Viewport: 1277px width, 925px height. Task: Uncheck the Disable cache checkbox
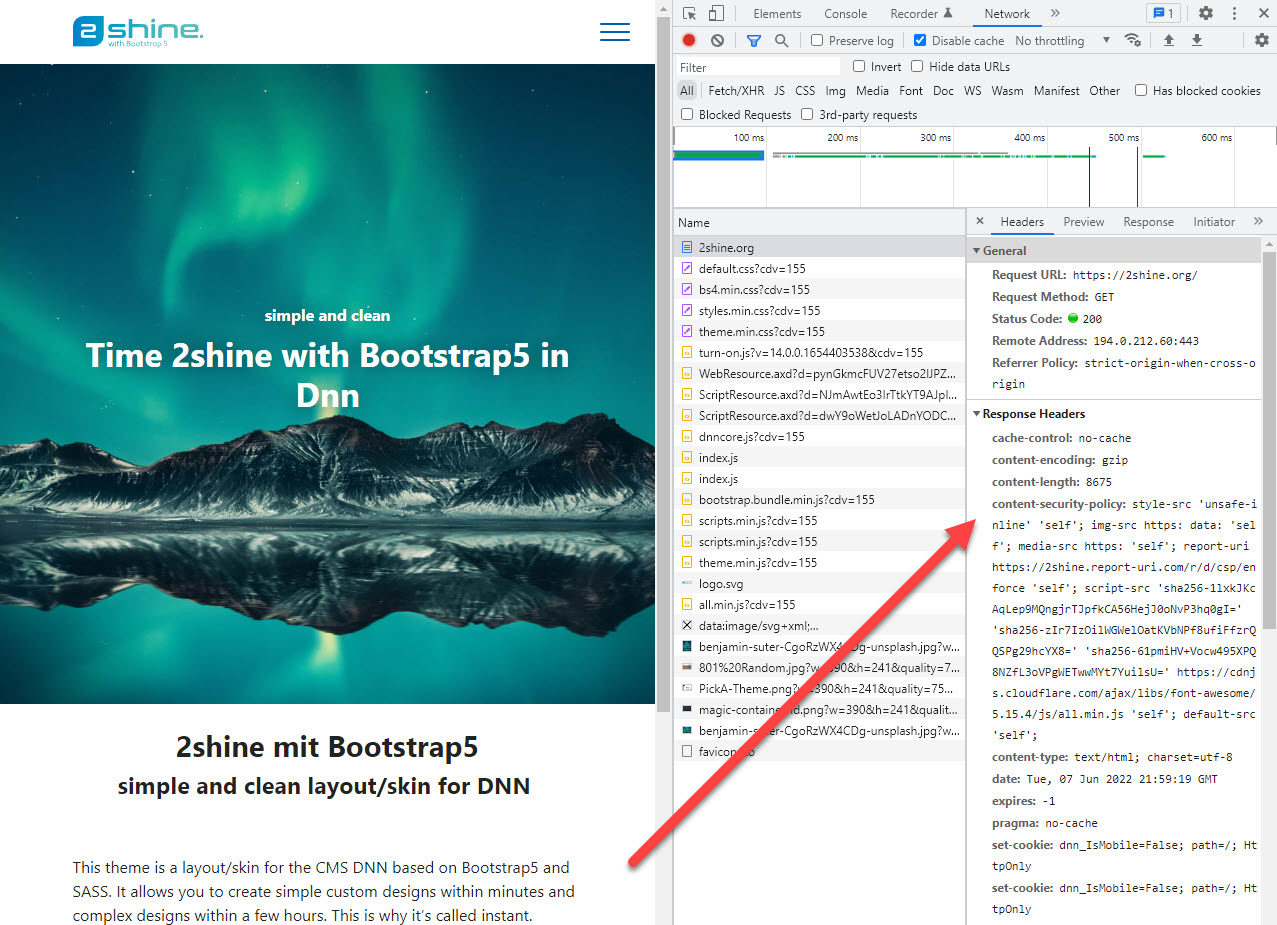(x=920, y=40)
